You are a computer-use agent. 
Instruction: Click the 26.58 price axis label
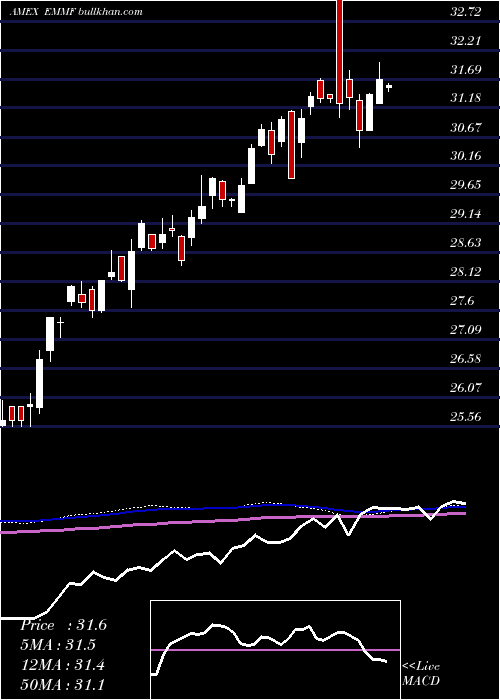(466, 358)
